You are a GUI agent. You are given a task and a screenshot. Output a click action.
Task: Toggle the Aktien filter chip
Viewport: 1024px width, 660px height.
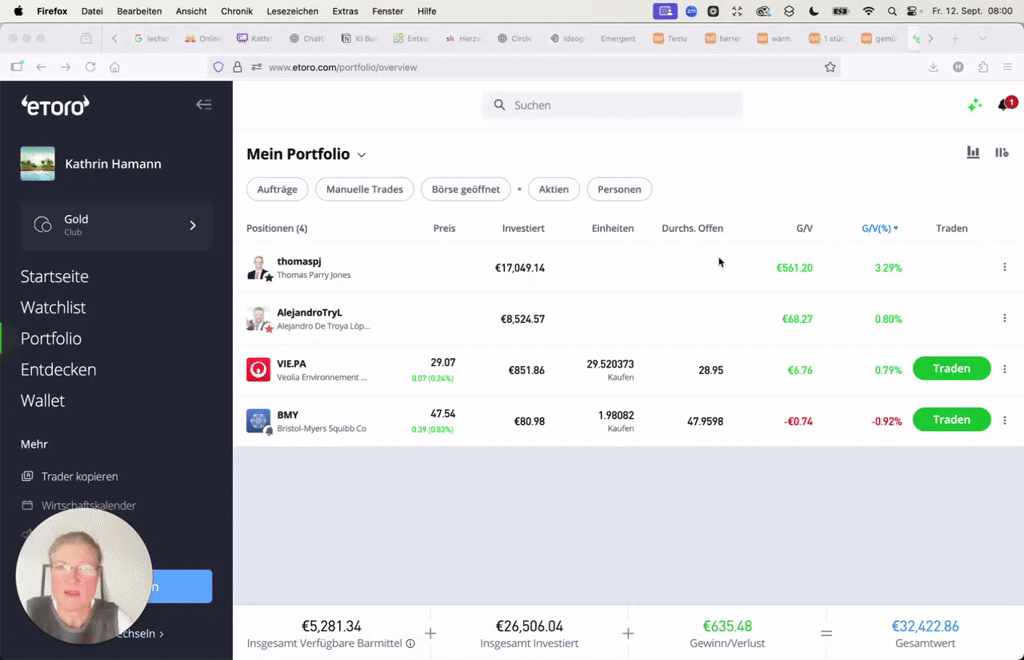(553, 189)
